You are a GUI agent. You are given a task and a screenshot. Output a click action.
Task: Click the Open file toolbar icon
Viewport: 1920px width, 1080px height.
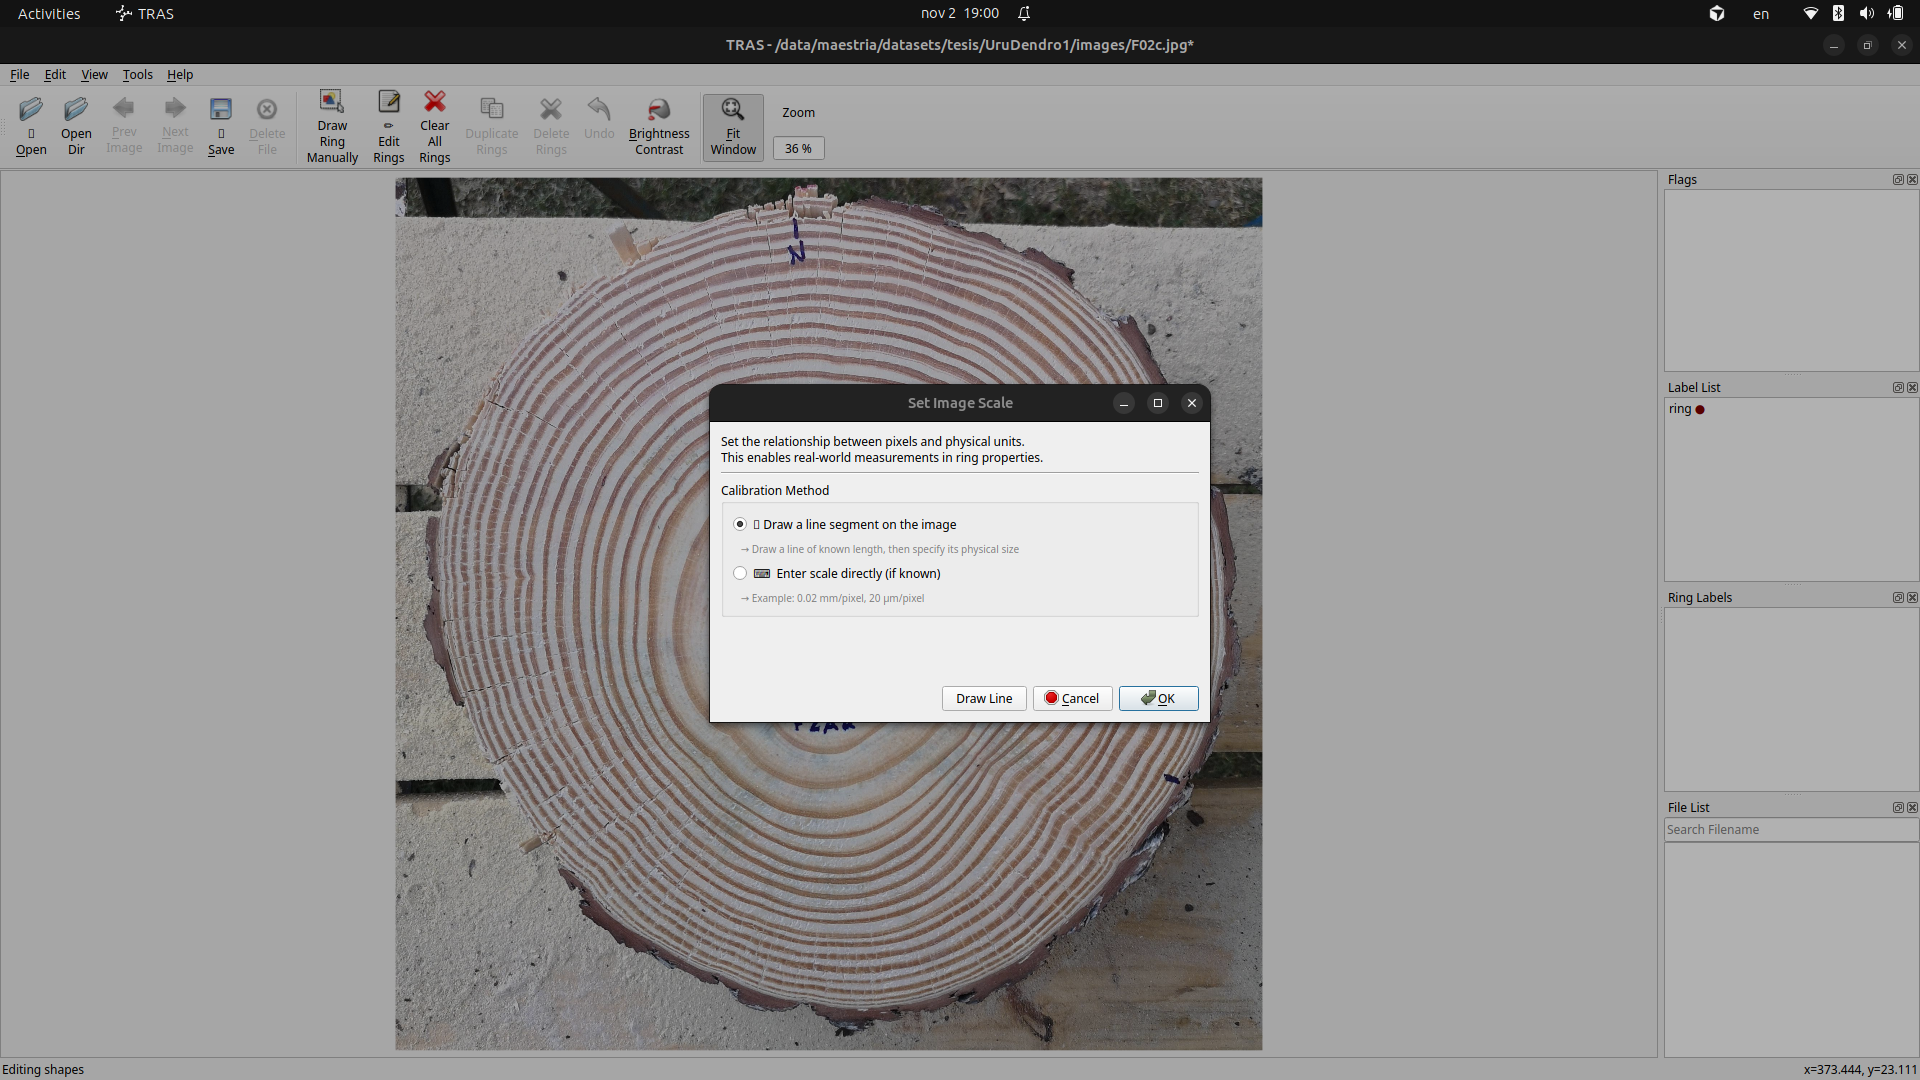31,110
